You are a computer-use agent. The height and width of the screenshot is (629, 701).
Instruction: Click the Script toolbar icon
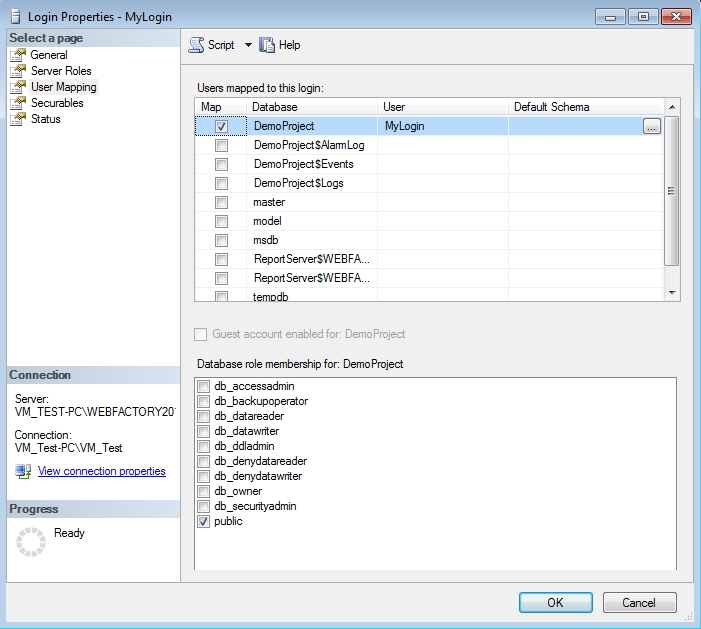[x=196, y=45]
